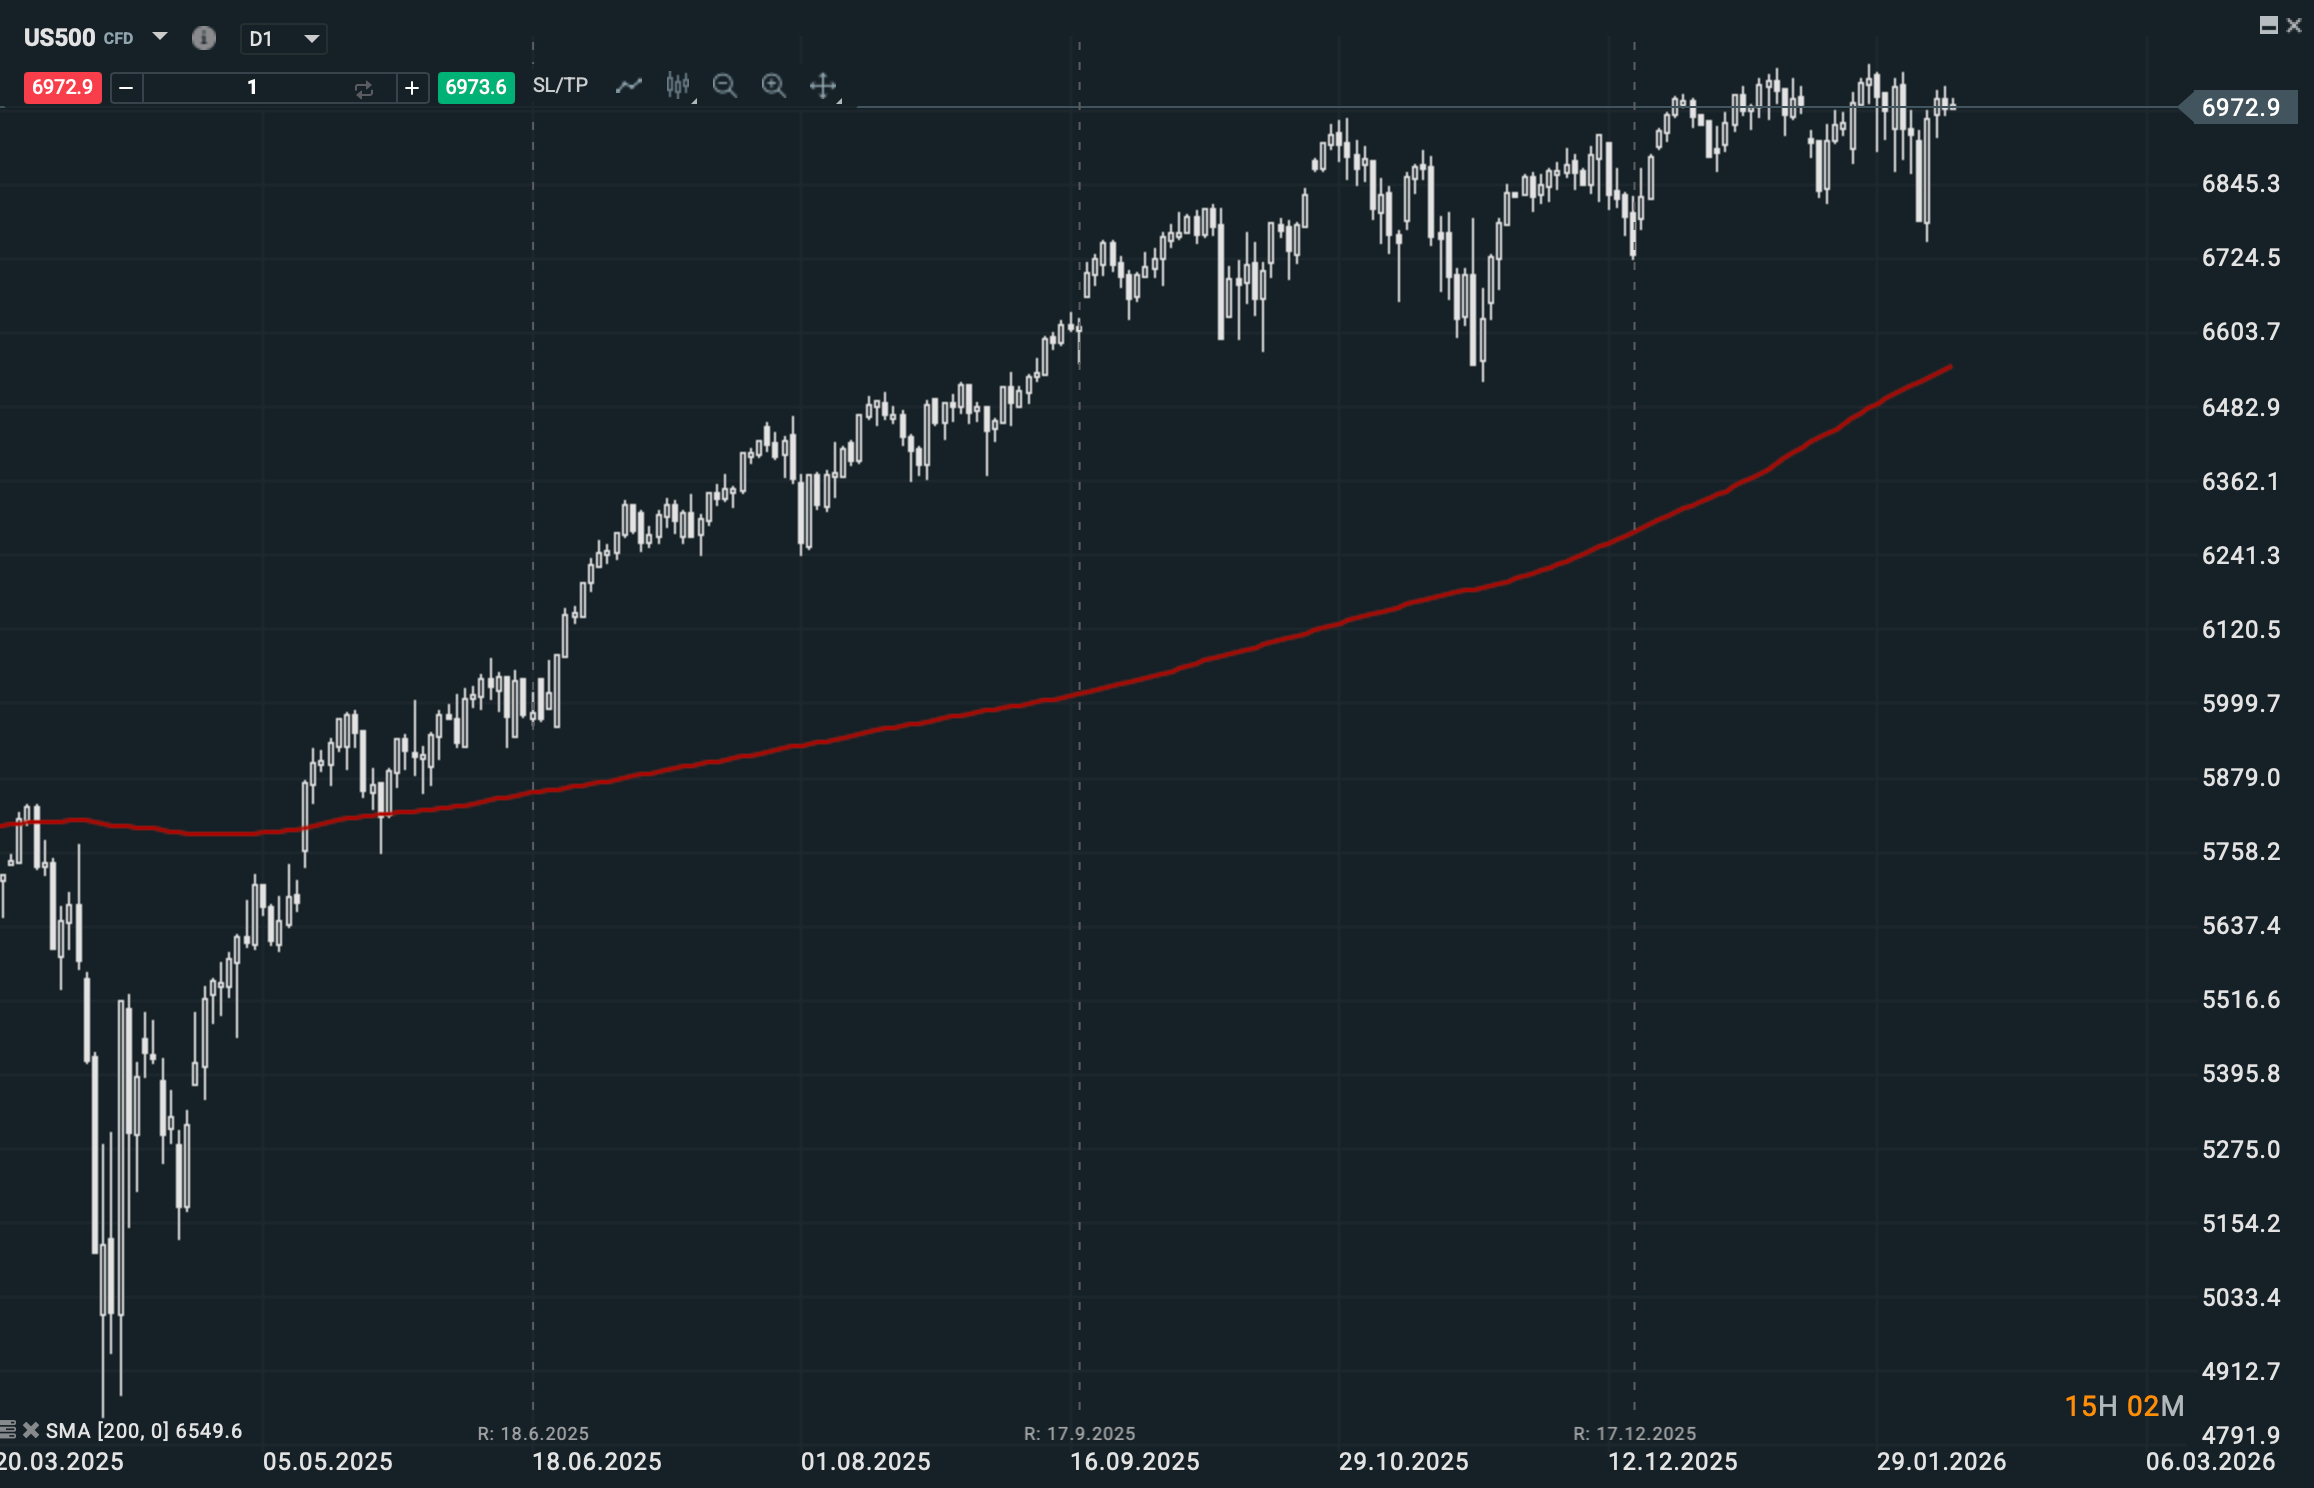Image resolution: width=2314 pixels, height=1488 pixels.
Task: Expand the US500 instrument dropdown arrow
Action: tap(160, 37)
